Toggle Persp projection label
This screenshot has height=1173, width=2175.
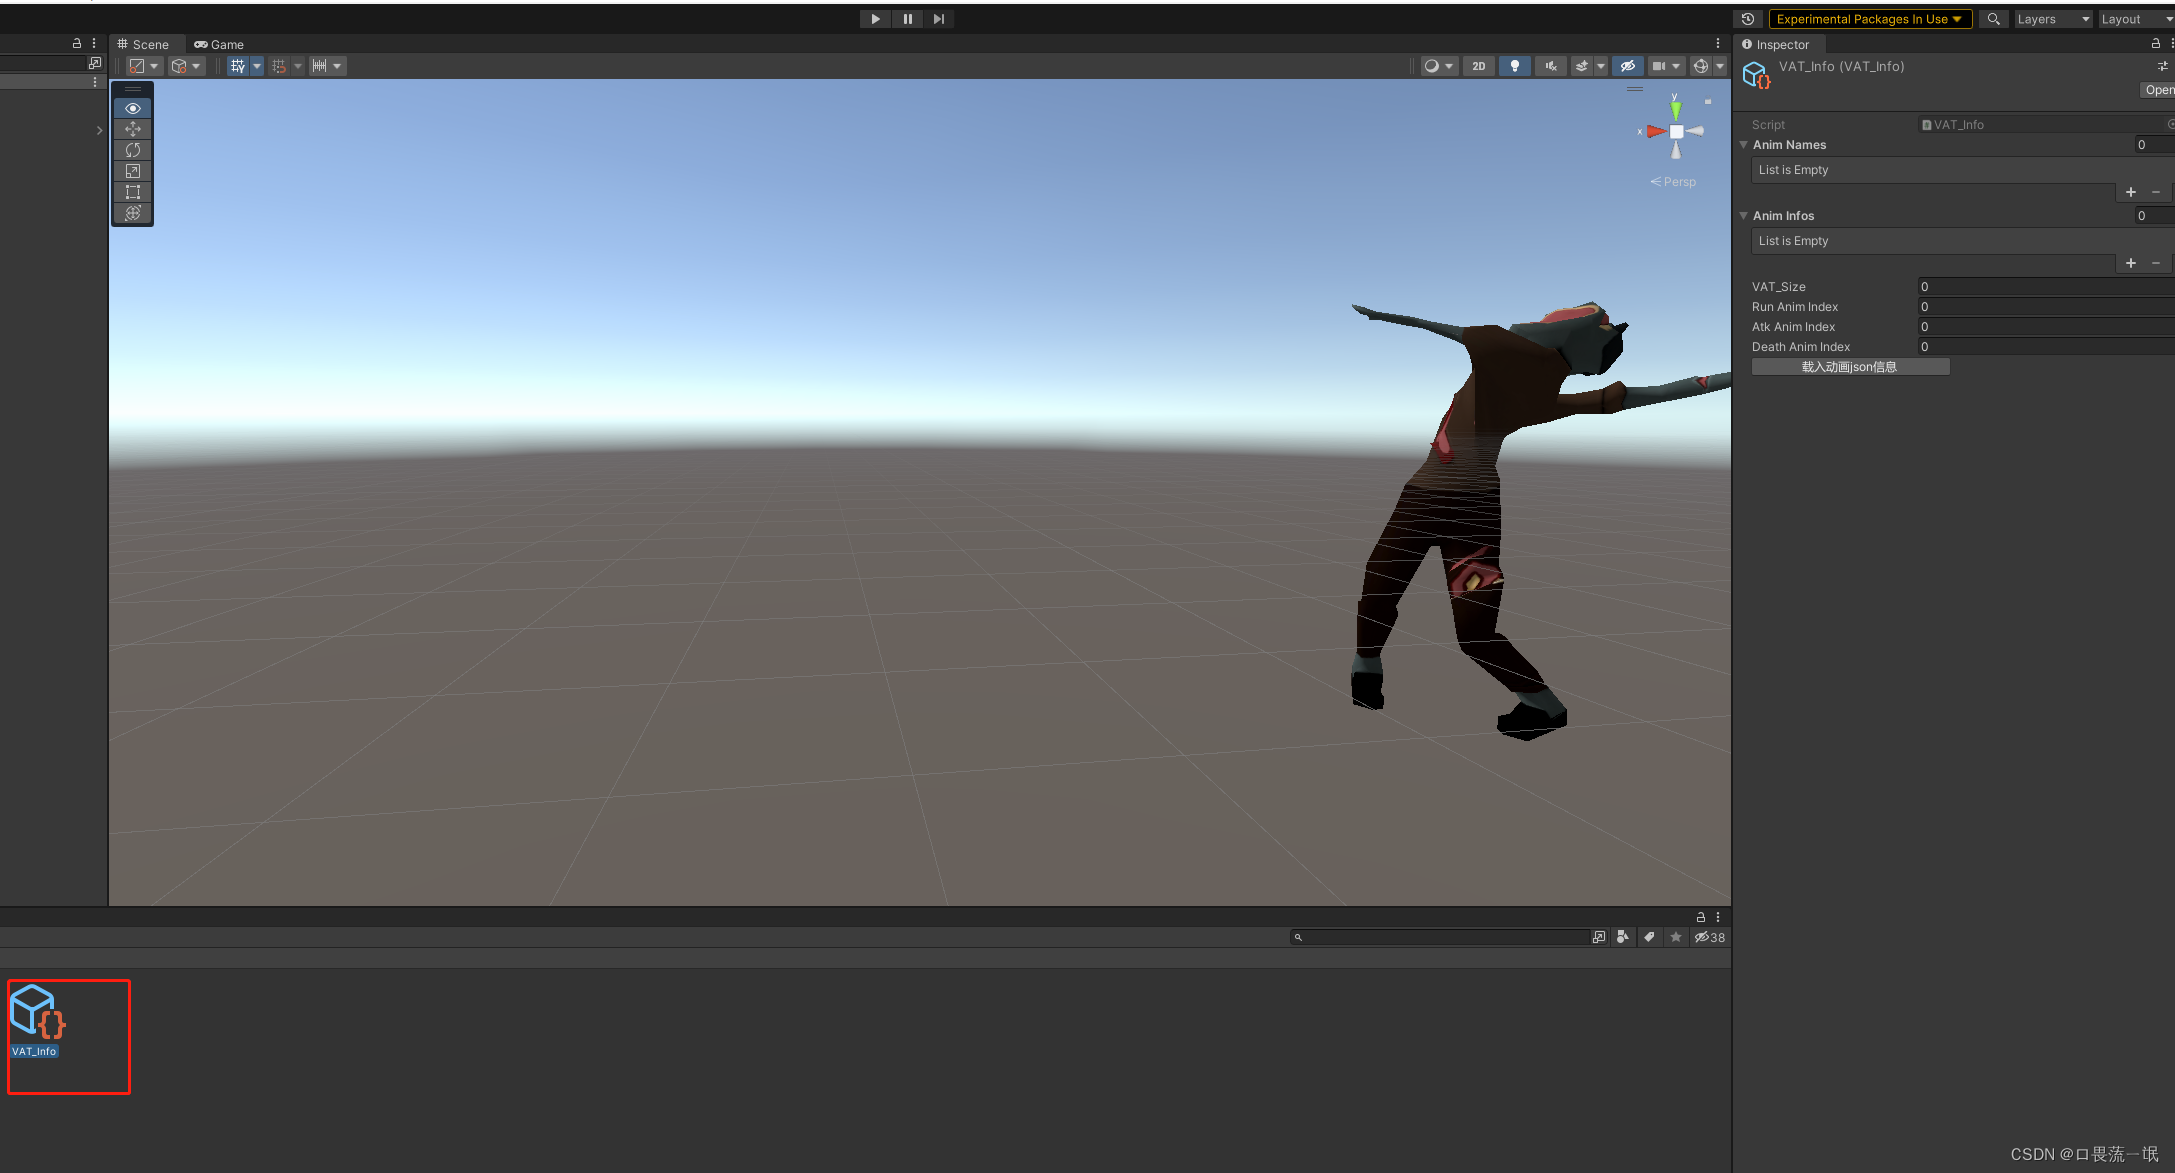(x=1673, y=182)
